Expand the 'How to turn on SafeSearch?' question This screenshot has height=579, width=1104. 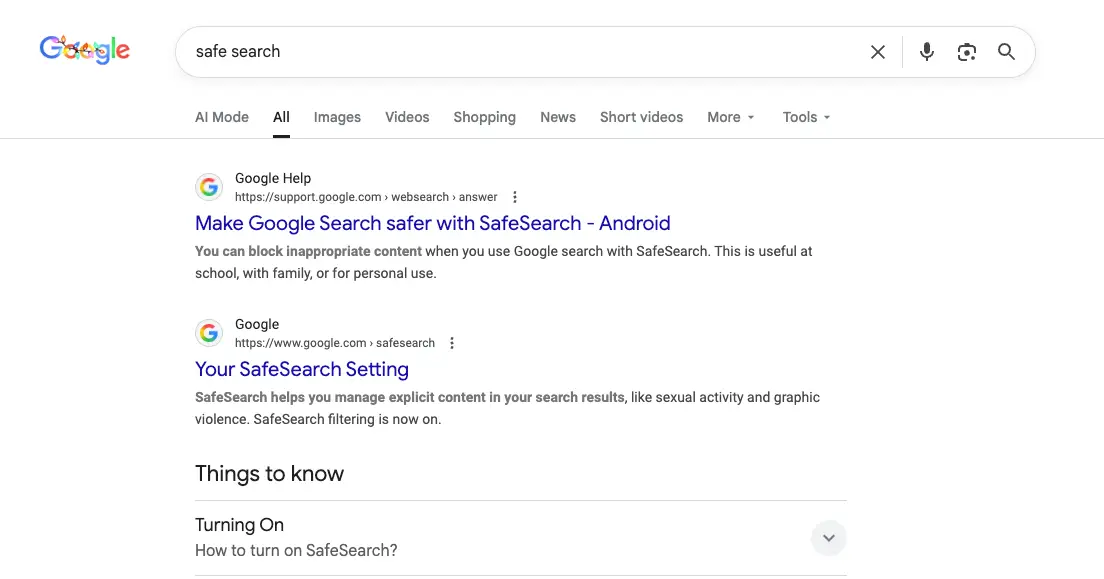[828, 537]
